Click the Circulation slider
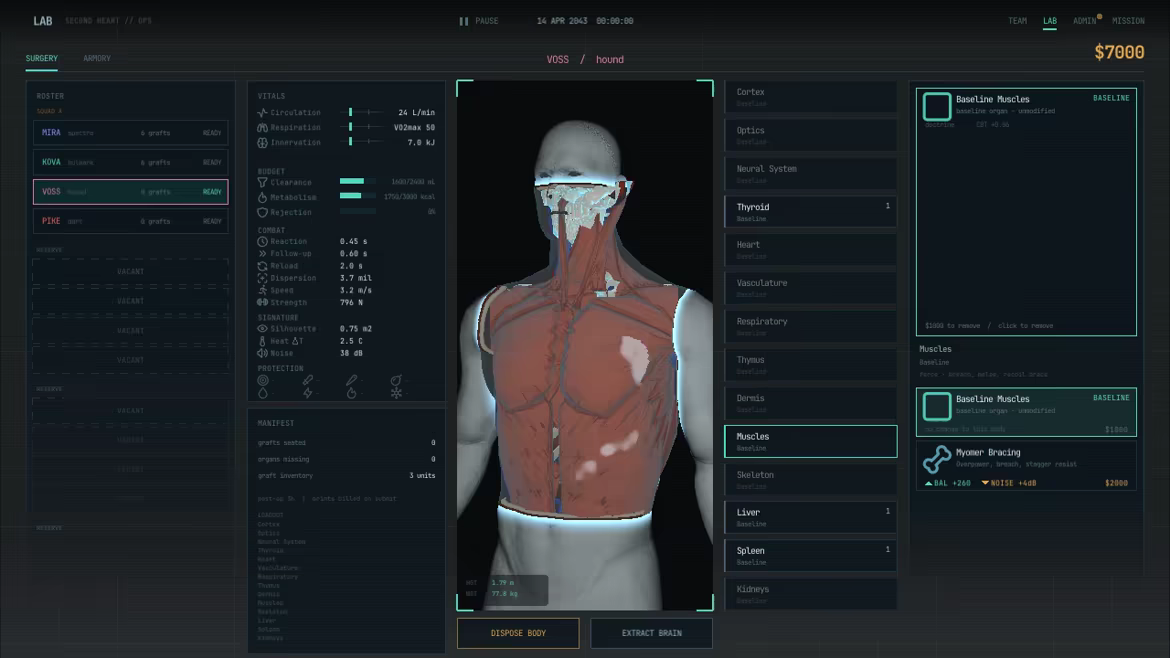Image resolution: width=1170 pixels, height=658 pixels. (x=363, y=113)
